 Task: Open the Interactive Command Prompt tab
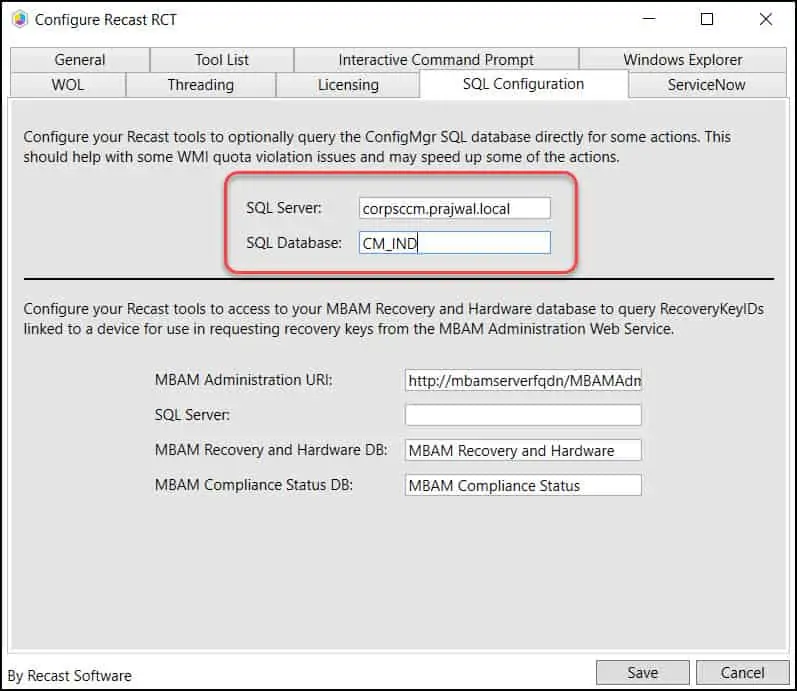tap(436, 60)
